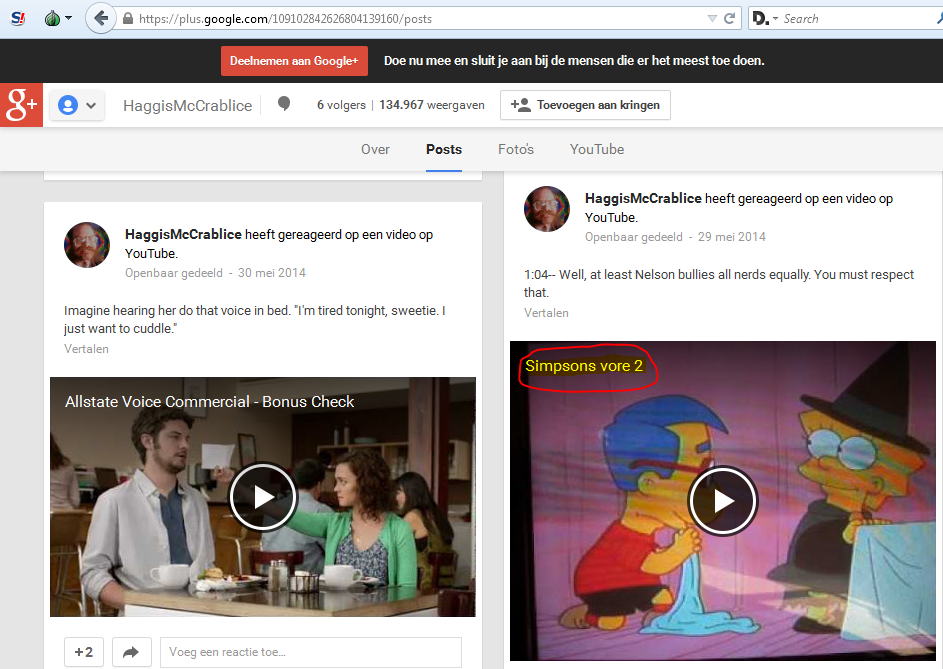The image size is (943, 669).
Task: Click Vertalen under the Nelson comment
Action: 546,313
